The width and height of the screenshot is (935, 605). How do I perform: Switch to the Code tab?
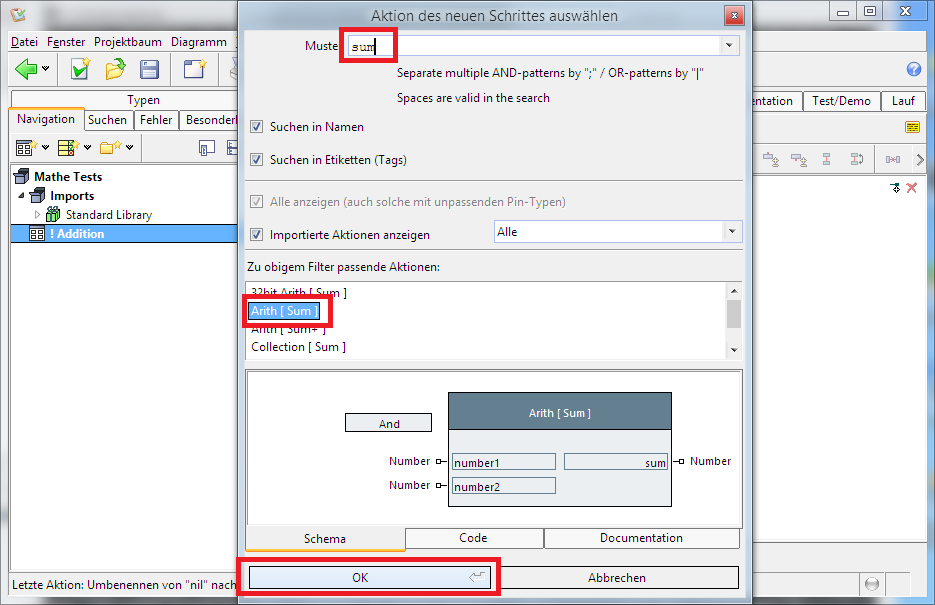473,538
